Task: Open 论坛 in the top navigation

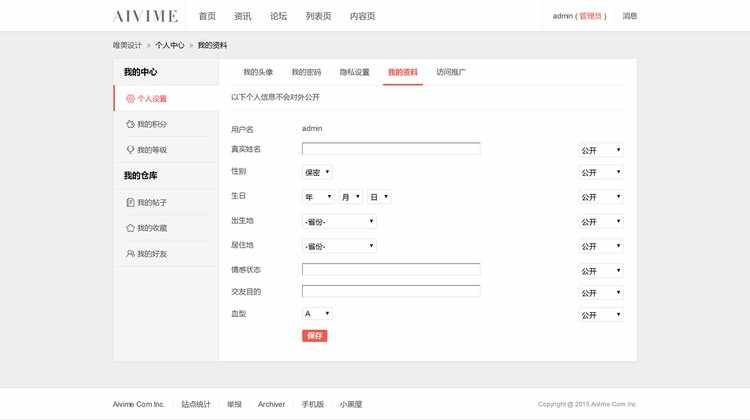Action: tap(278, 16)
